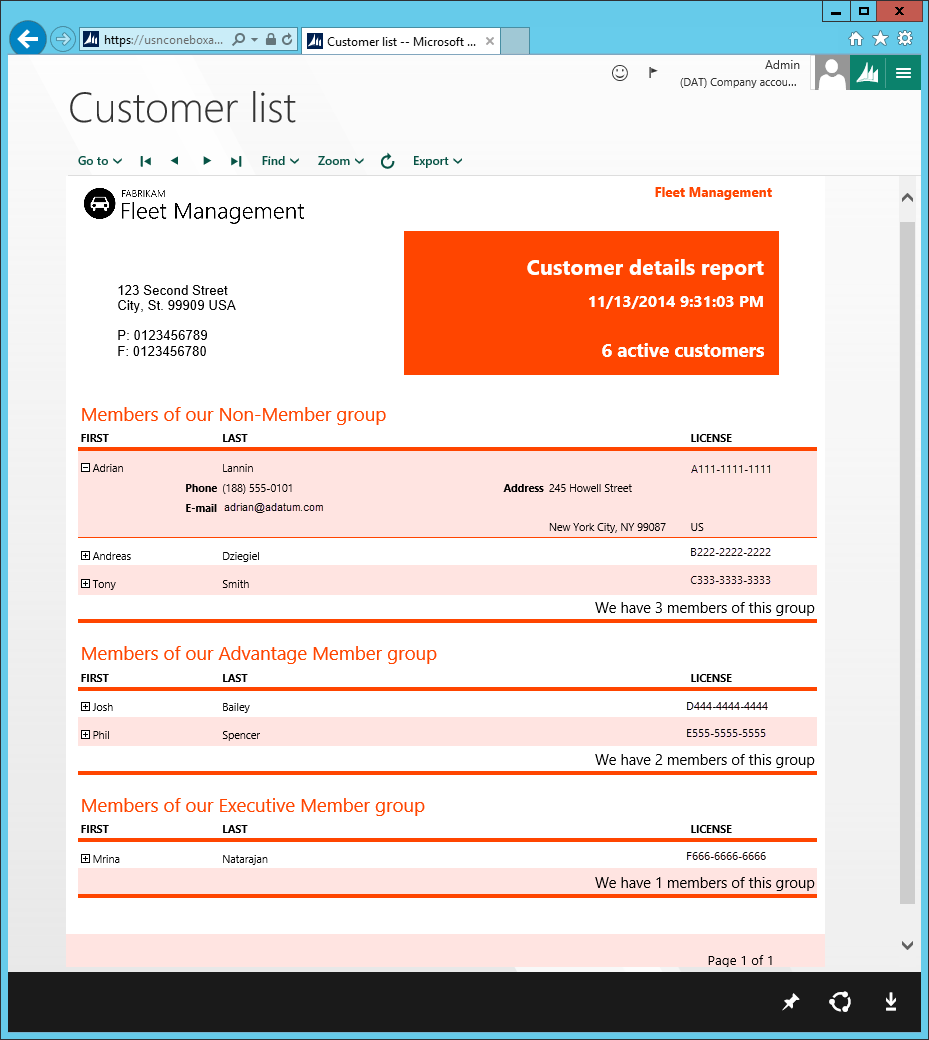Click the browser back arrow button
The image size is (929, 1040).
[x=28, y=39]
